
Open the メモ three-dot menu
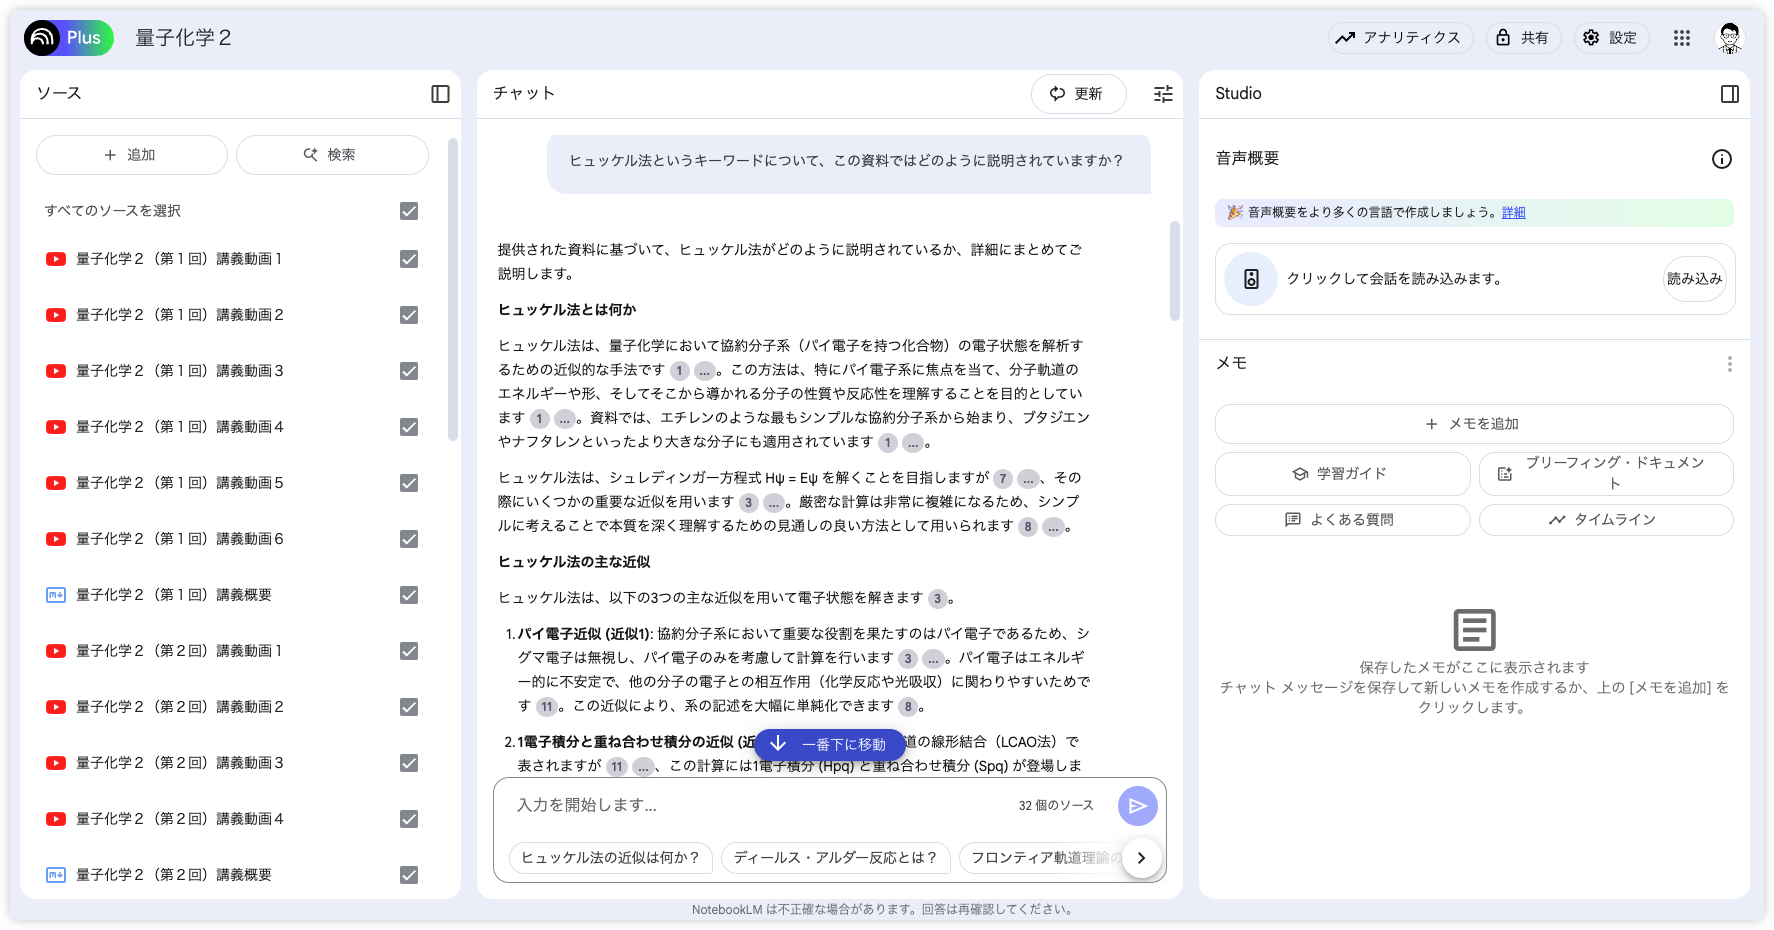[1729, 364]
